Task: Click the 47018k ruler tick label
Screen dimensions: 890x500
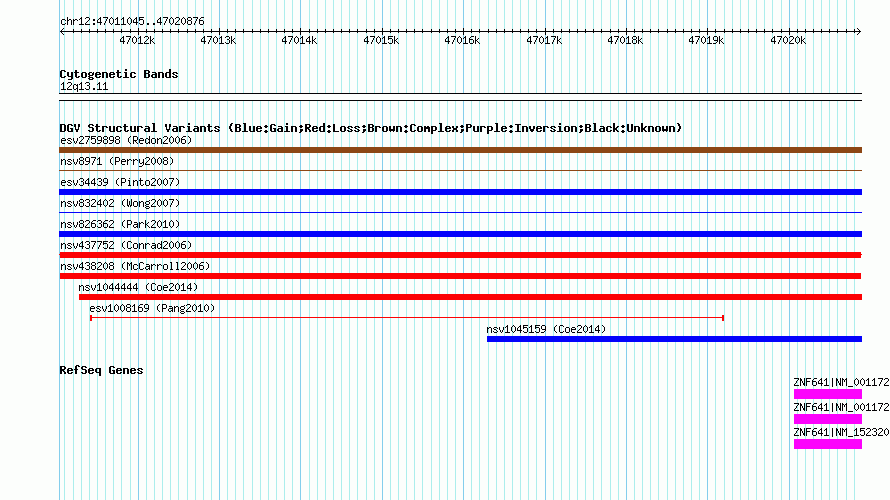Action: click(x=625, y=40)
